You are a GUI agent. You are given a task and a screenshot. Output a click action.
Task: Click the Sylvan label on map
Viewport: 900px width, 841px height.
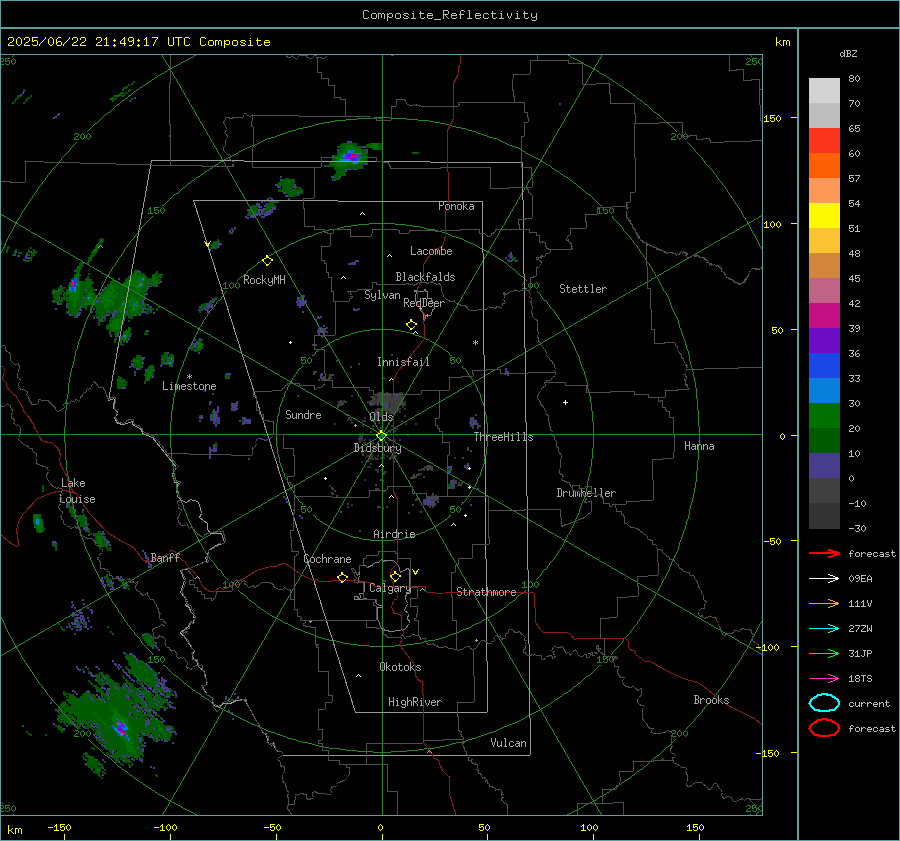click(x=382, y=295)
